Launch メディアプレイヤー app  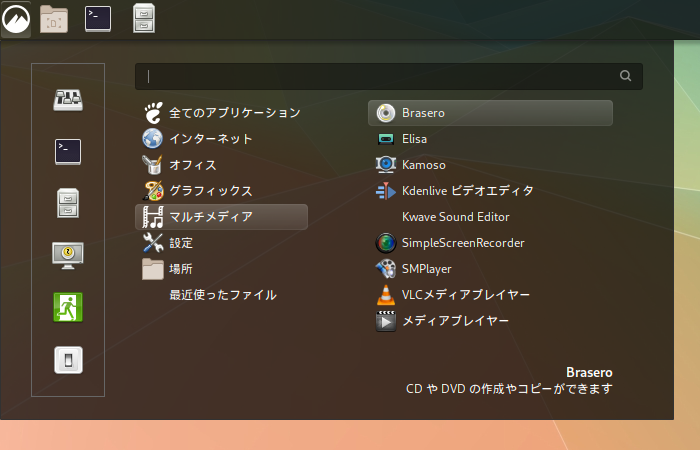(490, 321)
